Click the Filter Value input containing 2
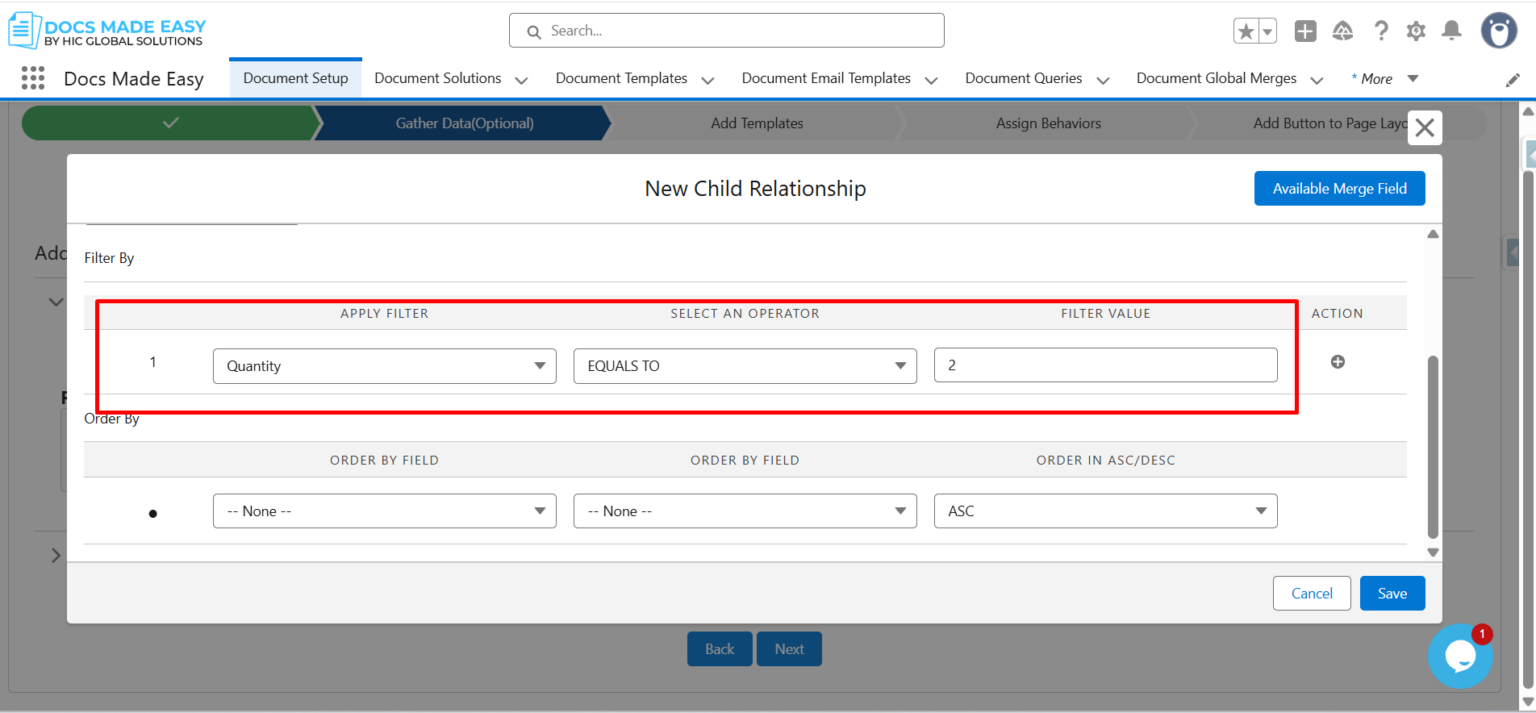1536x713 pixels. pos(1105,365)
